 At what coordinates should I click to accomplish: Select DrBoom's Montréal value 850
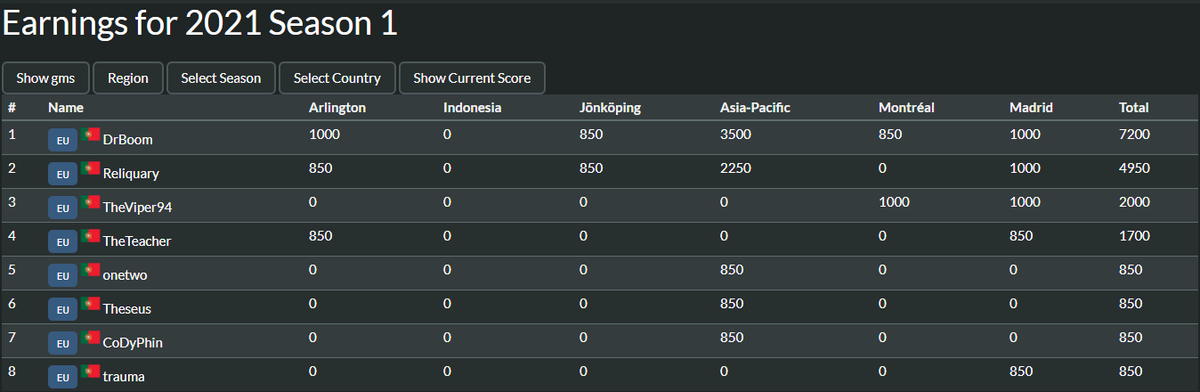[x=890, y=134]
